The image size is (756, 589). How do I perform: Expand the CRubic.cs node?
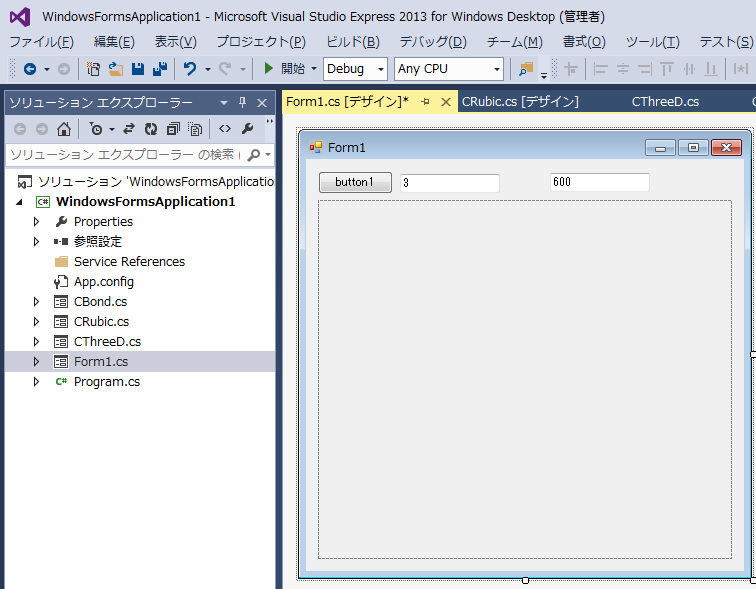pyautogui.click(x=36, y=321)
